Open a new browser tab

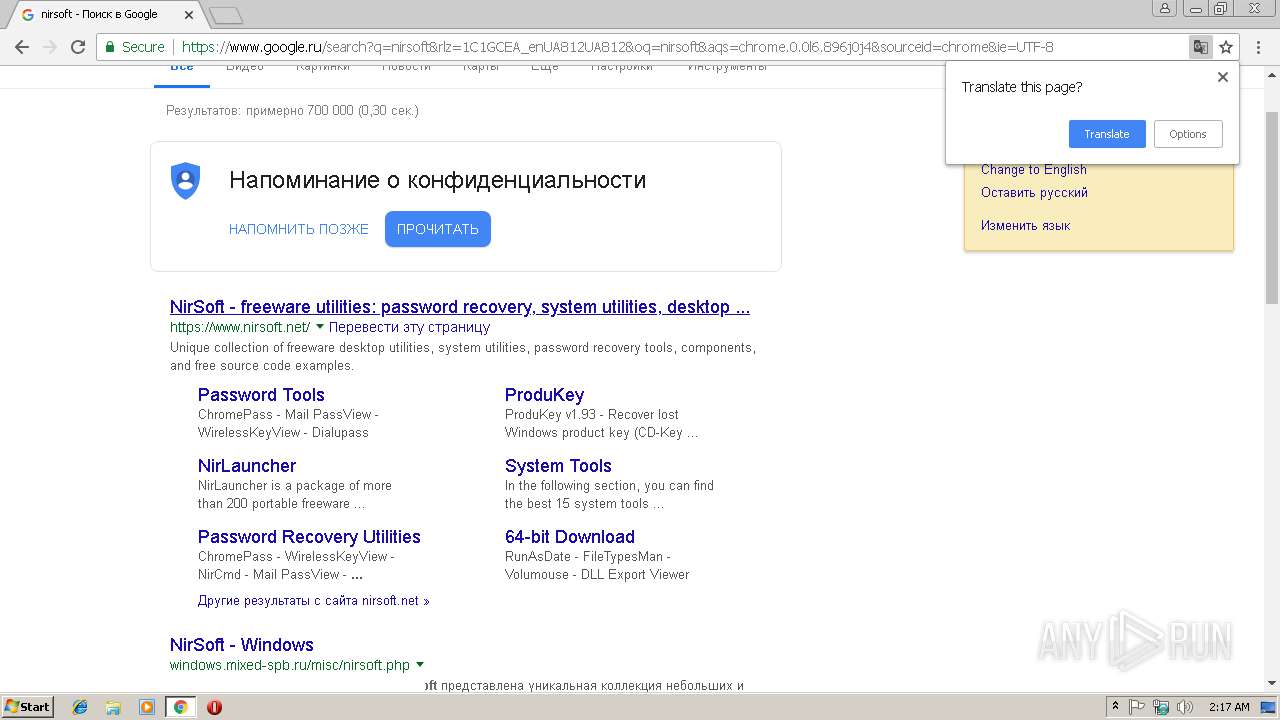coord(226,15)
